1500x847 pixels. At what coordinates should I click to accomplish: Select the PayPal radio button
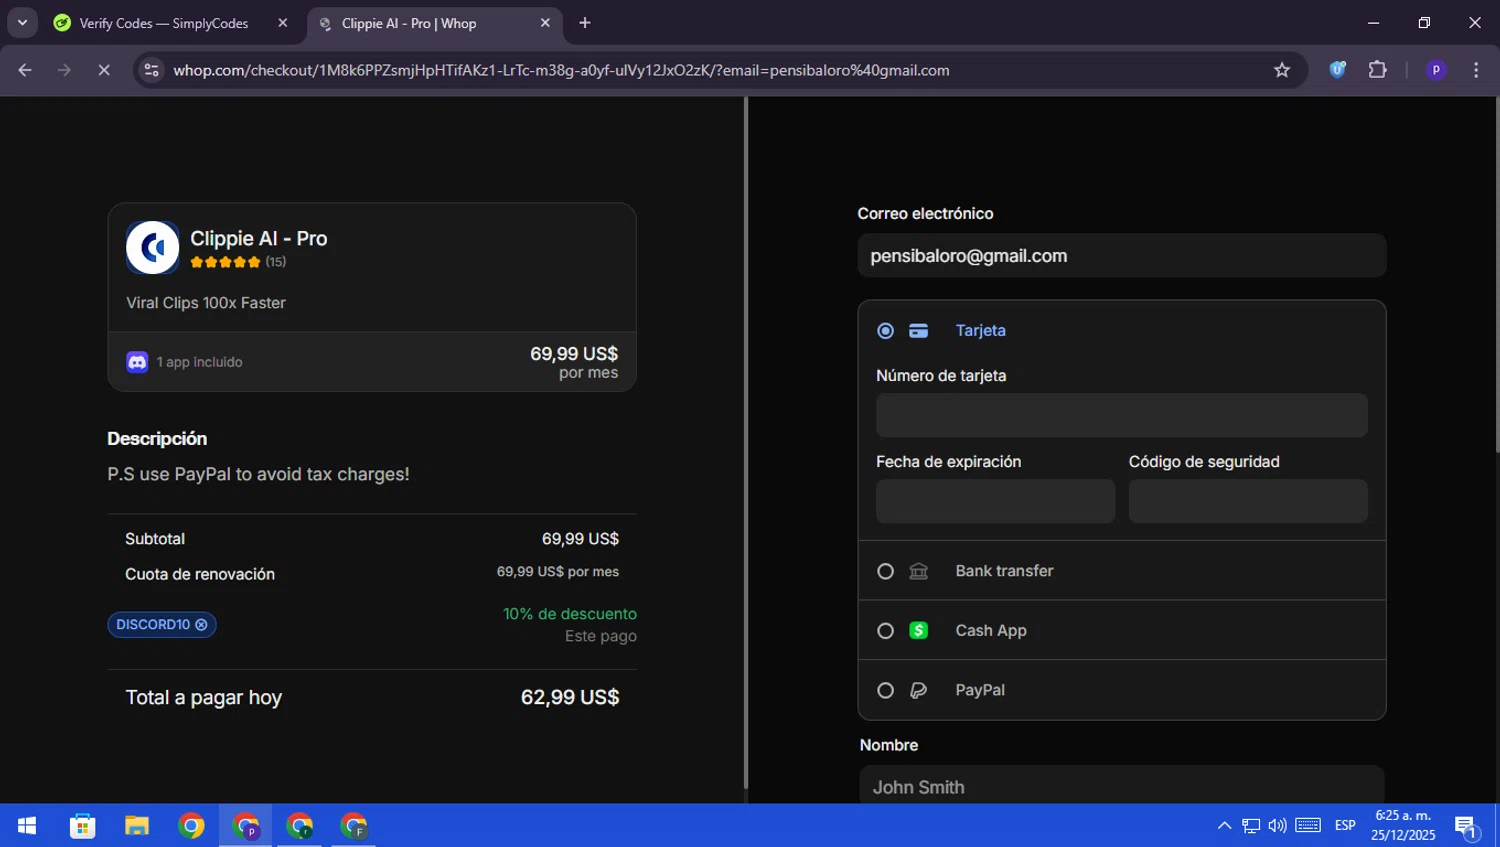(x=885, y=690)
